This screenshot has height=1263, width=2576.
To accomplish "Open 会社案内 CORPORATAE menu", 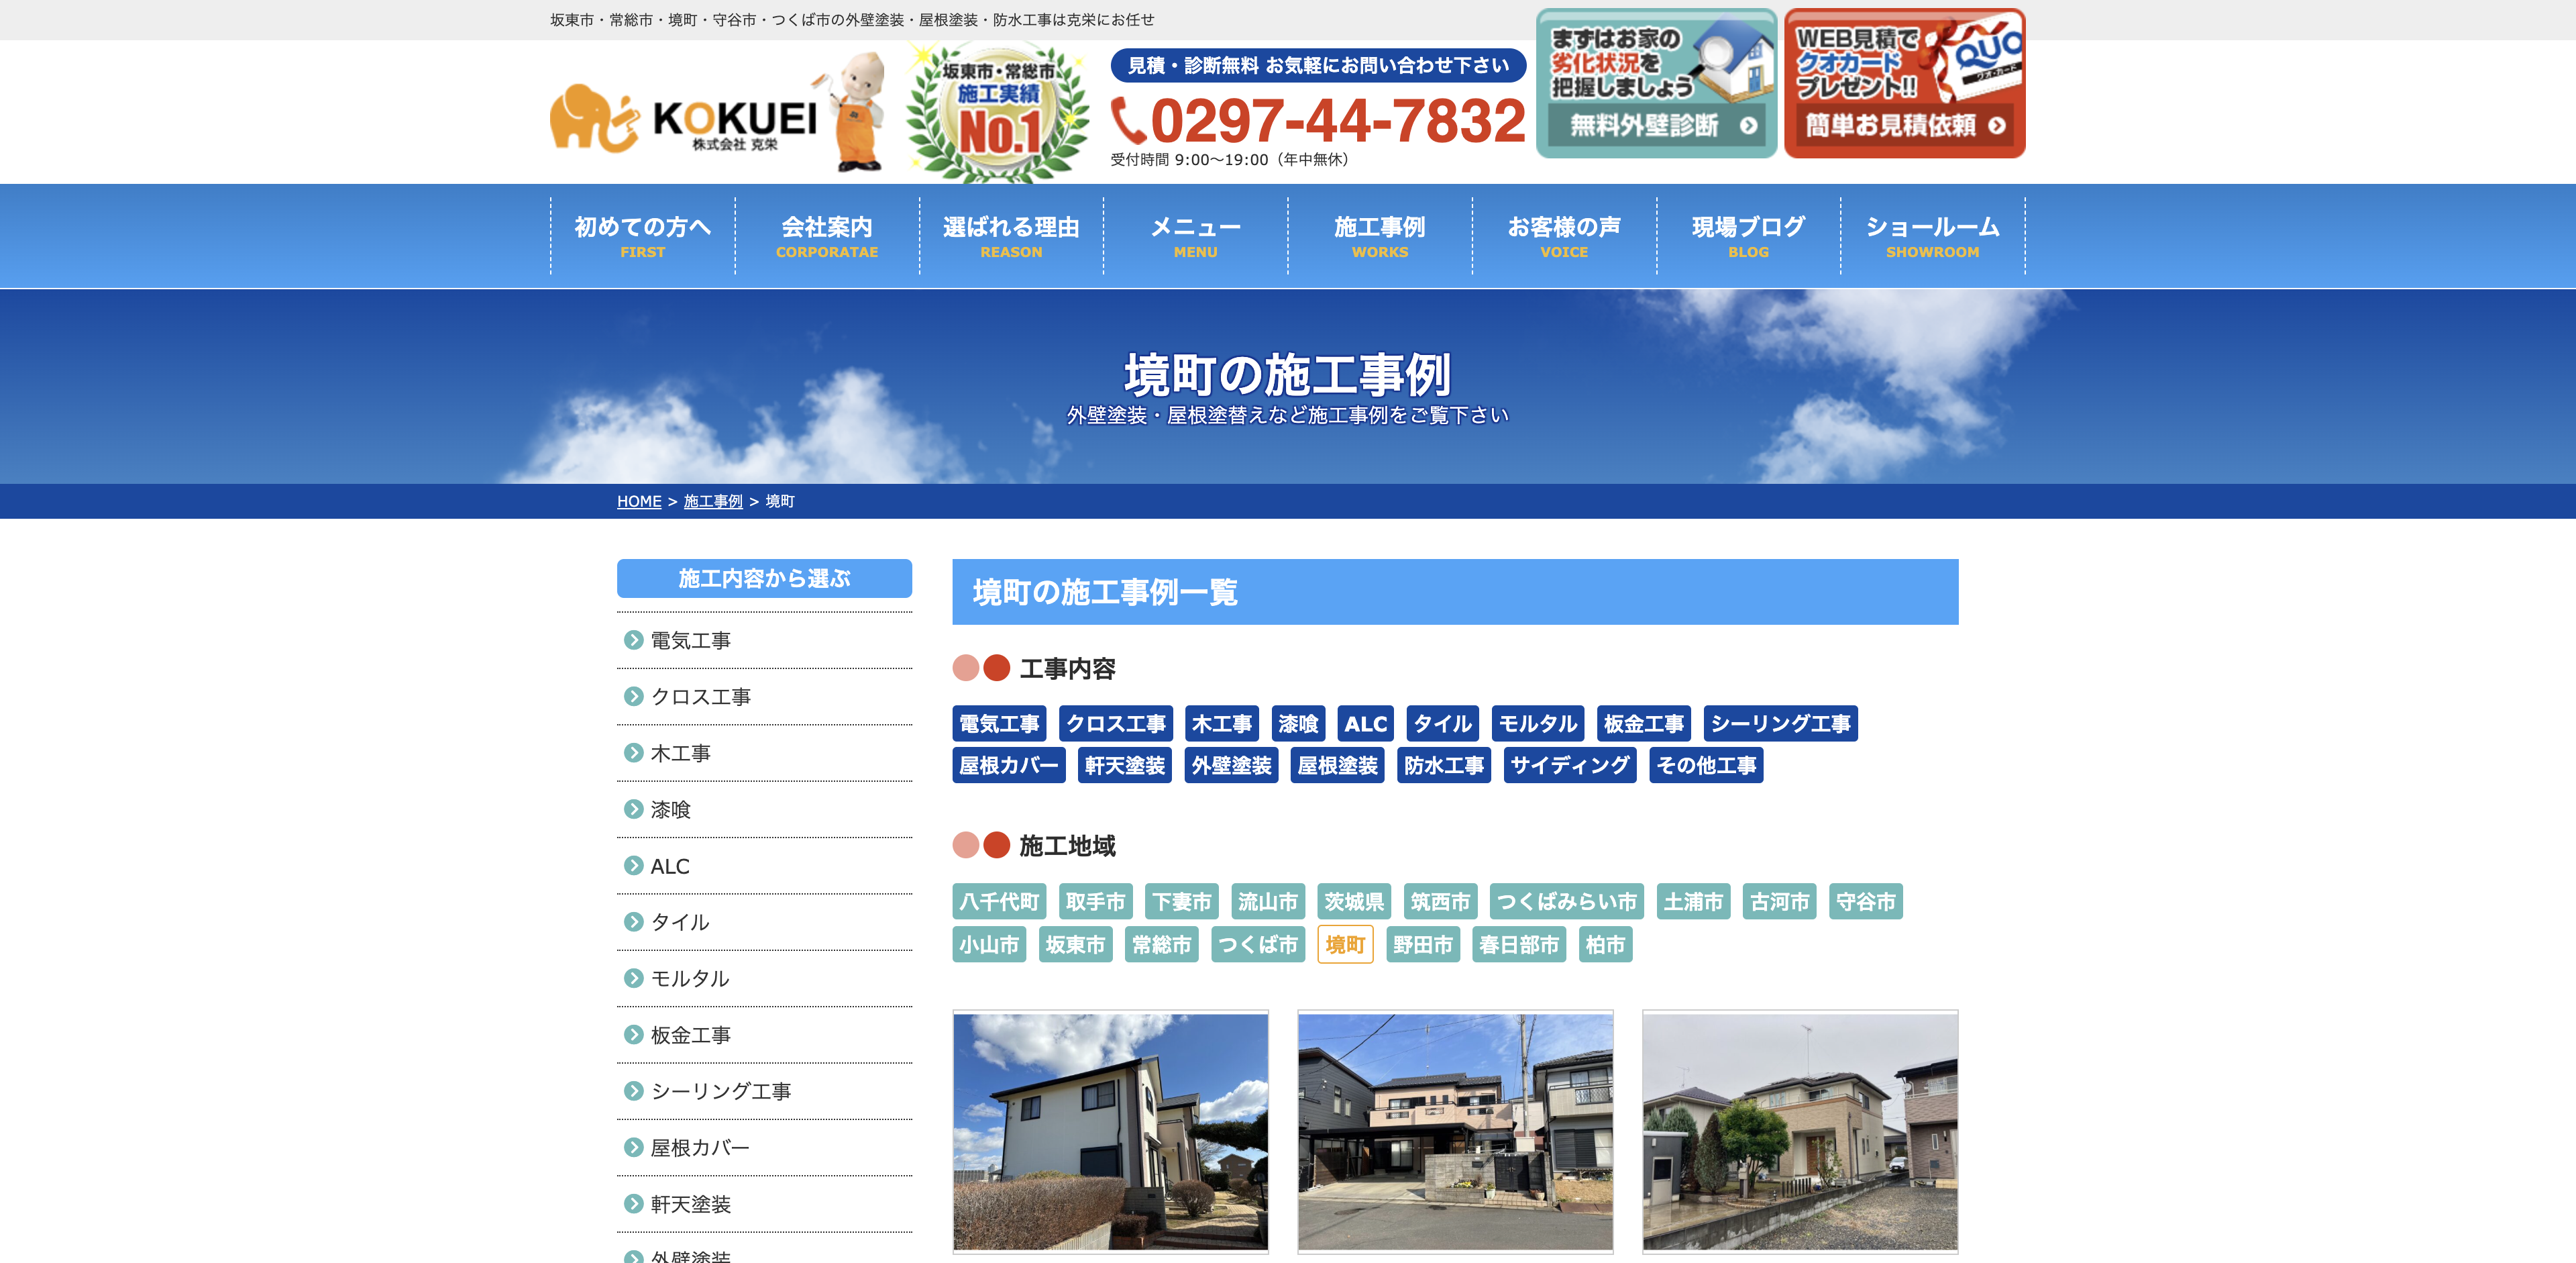I will [827, 236].
